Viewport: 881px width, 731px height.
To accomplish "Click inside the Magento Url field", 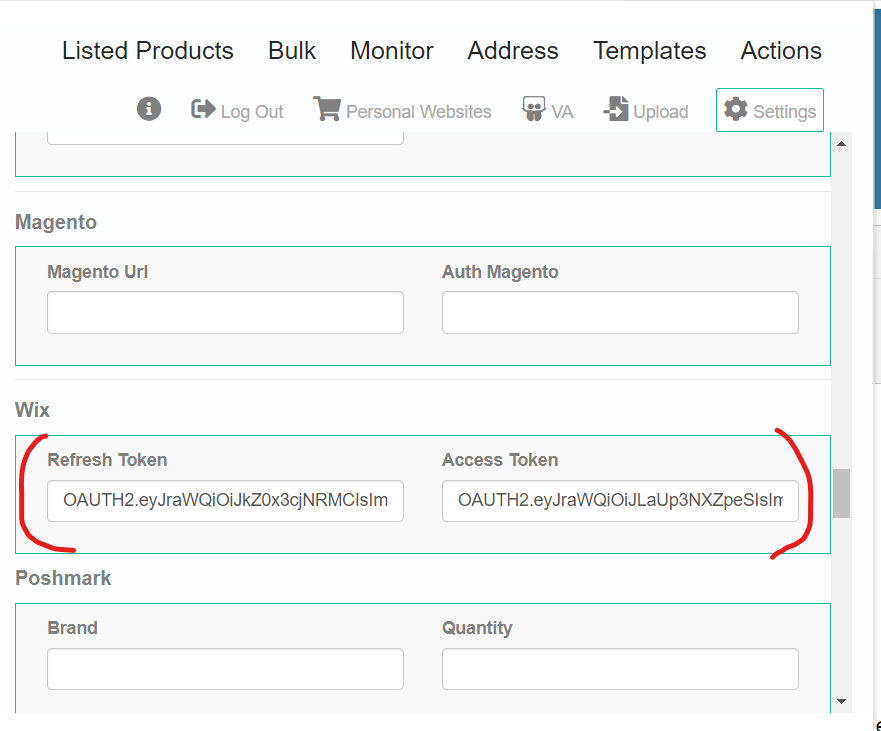I will pos(225,312).
